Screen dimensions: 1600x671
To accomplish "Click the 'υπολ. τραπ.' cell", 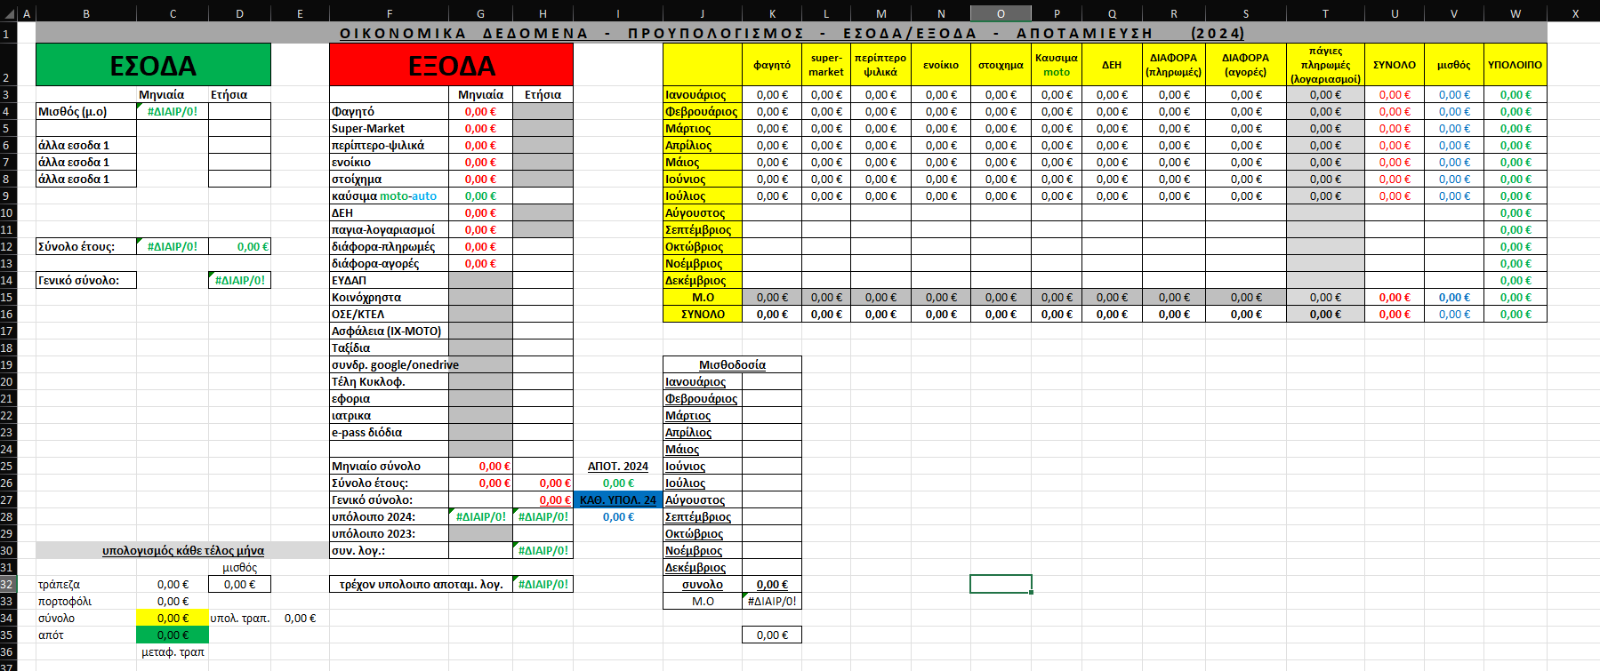I will 240,618.
